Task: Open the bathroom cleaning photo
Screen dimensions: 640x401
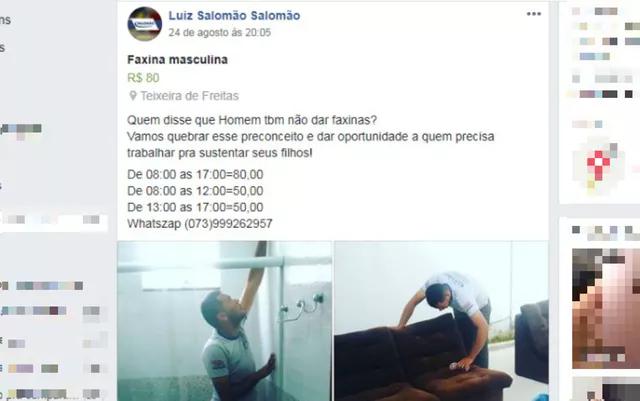Action: [224, 321]
